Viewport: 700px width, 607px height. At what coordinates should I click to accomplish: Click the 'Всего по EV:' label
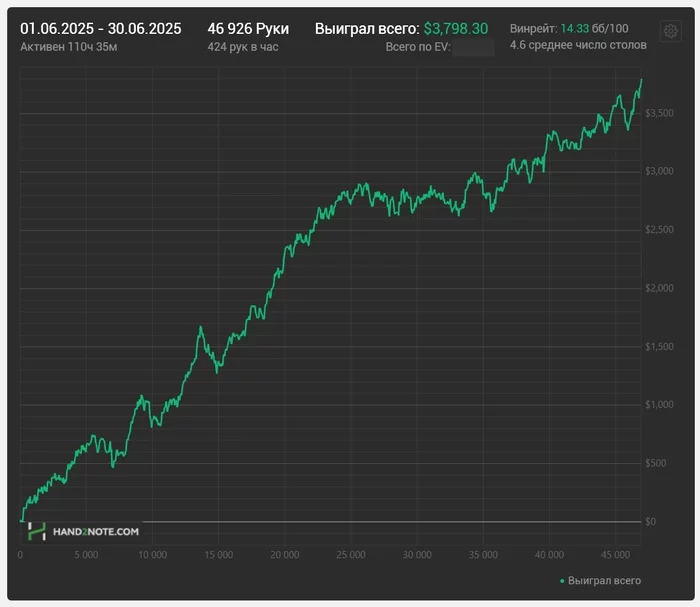418,47
